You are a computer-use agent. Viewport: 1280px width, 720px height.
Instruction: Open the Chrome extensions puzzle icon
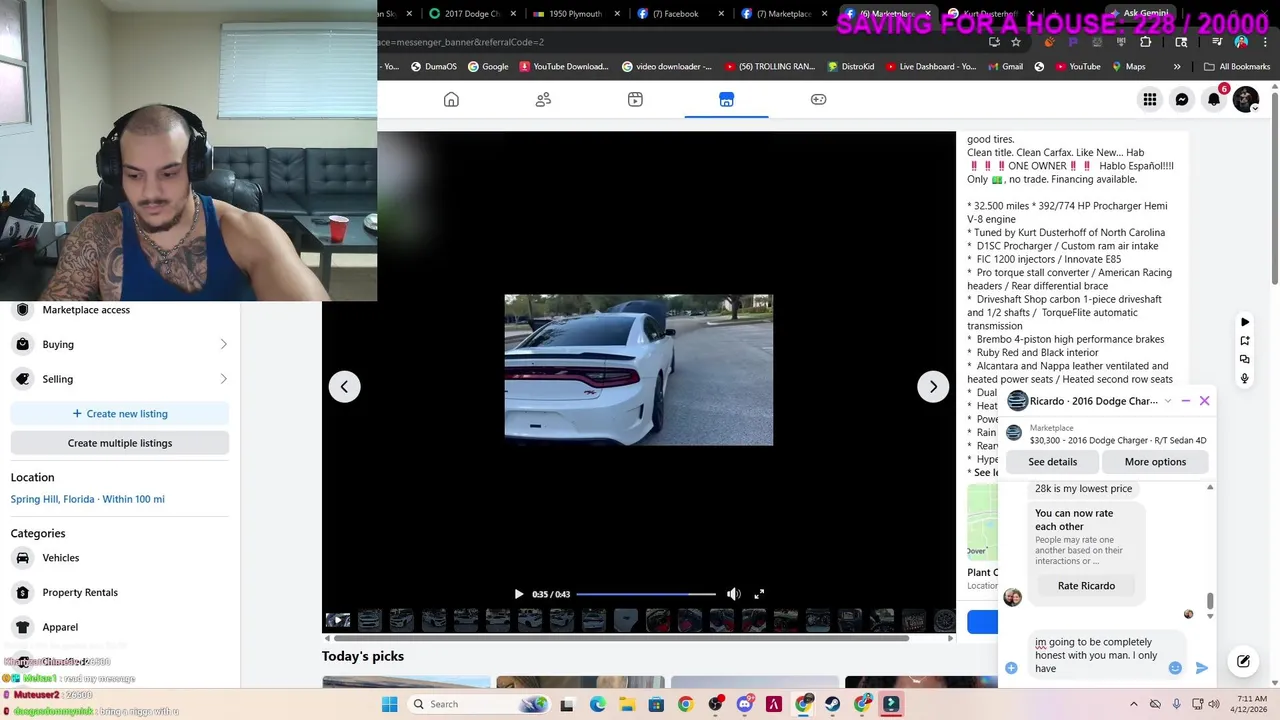click(1145, 42)
